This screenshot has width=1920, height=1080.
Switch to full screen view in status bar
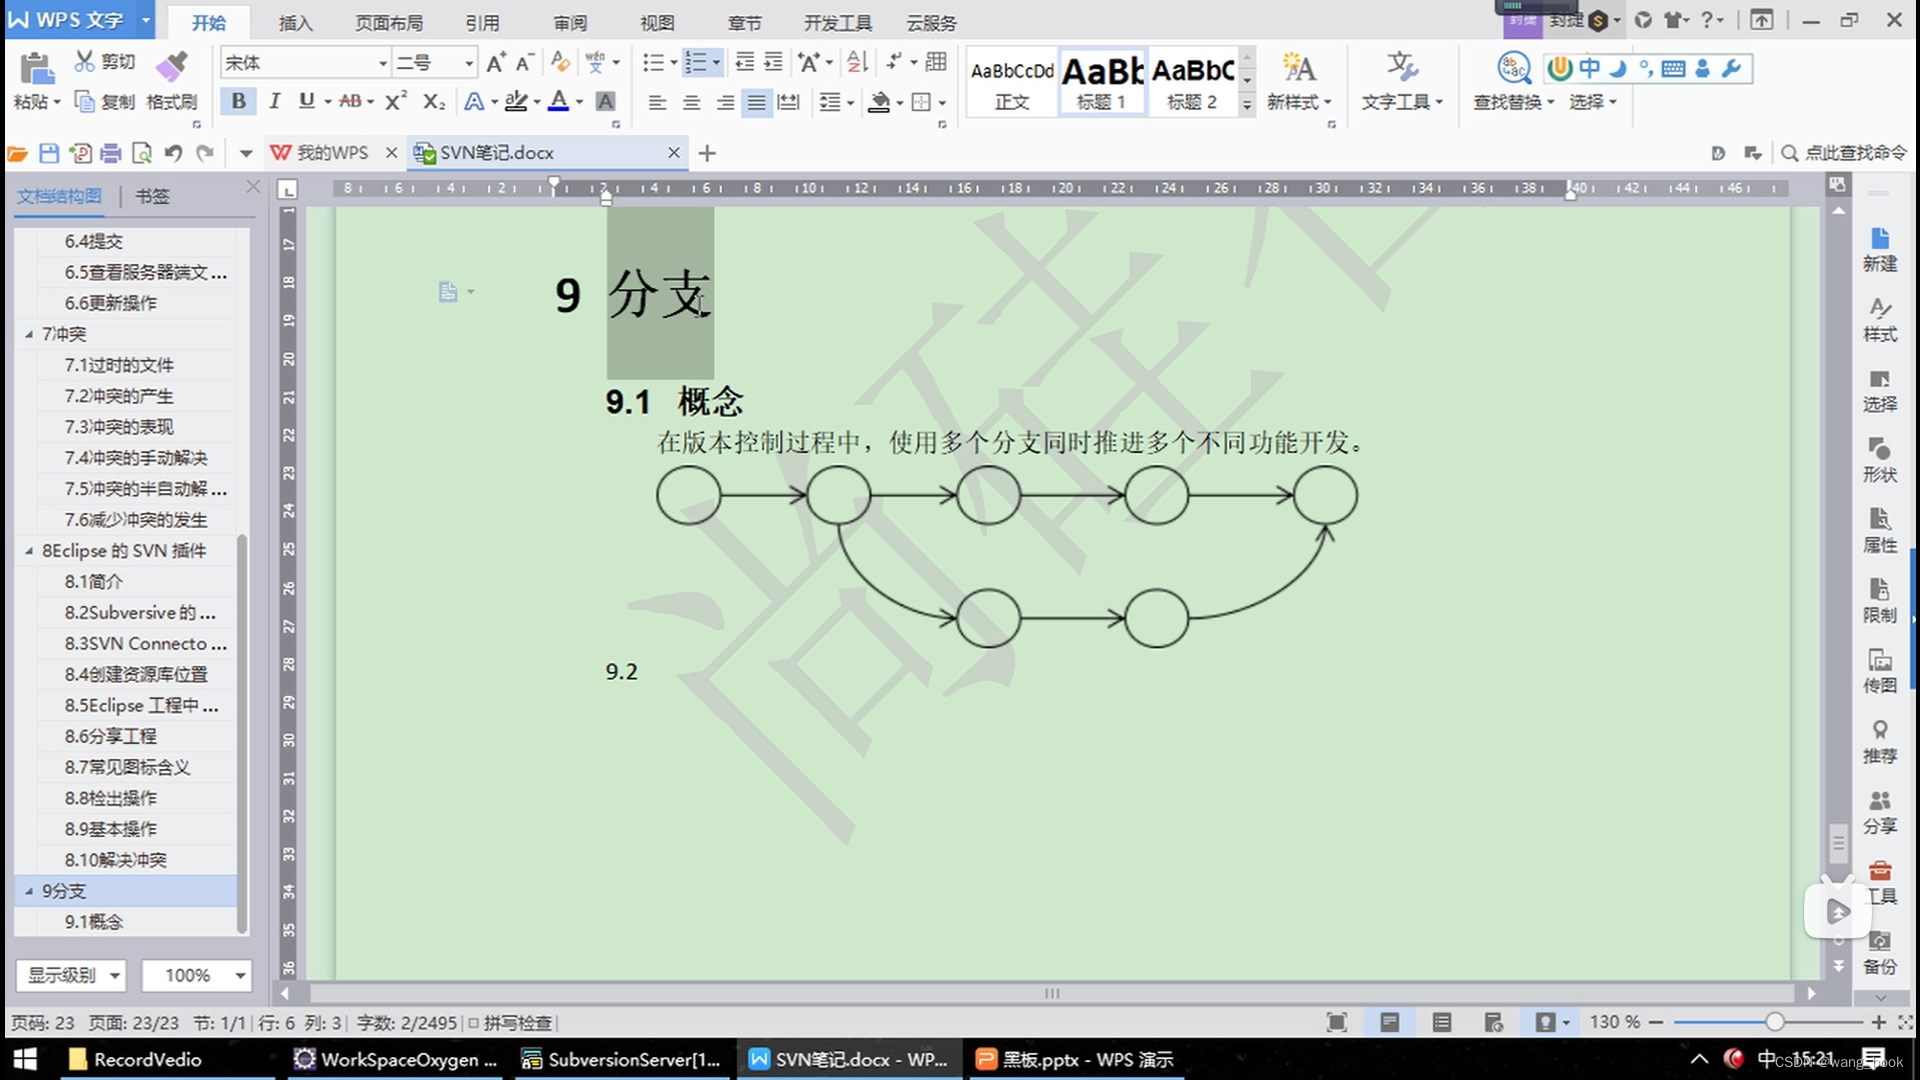coord(1337,1022)
